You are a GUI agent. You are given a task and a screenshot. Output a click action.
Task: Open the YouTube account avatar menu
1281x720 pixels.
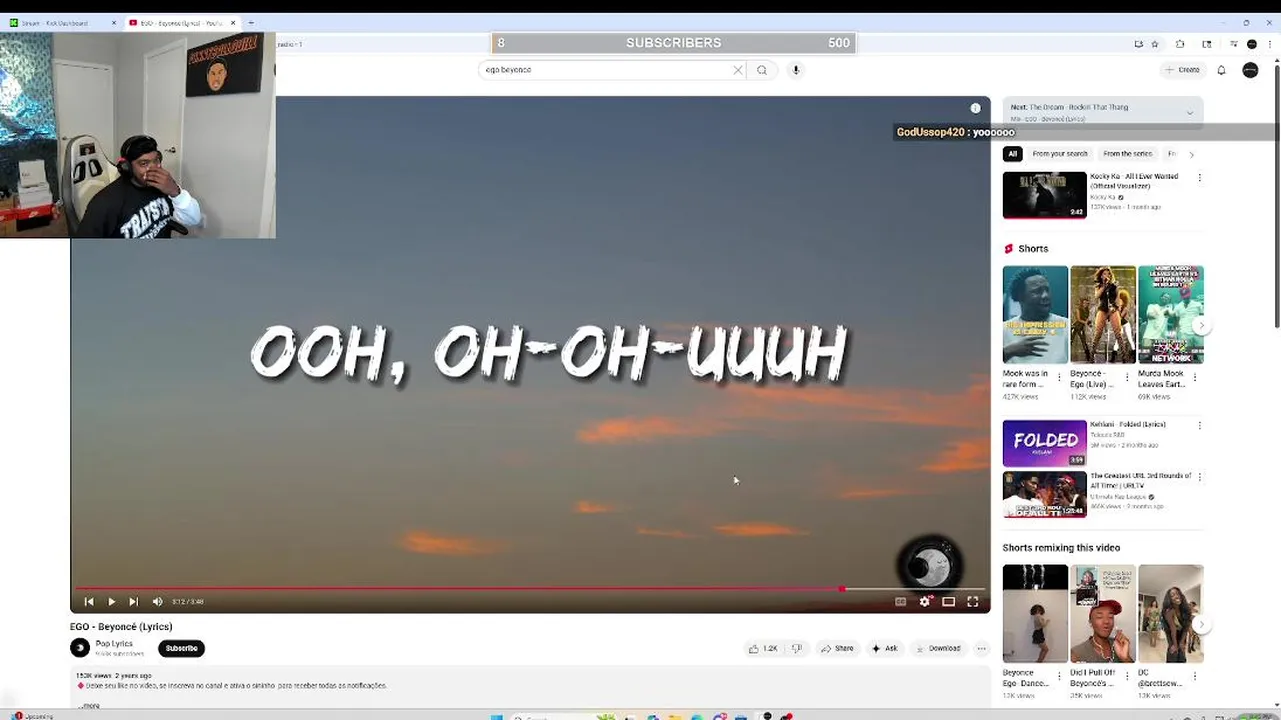[x=1250, y=70]
